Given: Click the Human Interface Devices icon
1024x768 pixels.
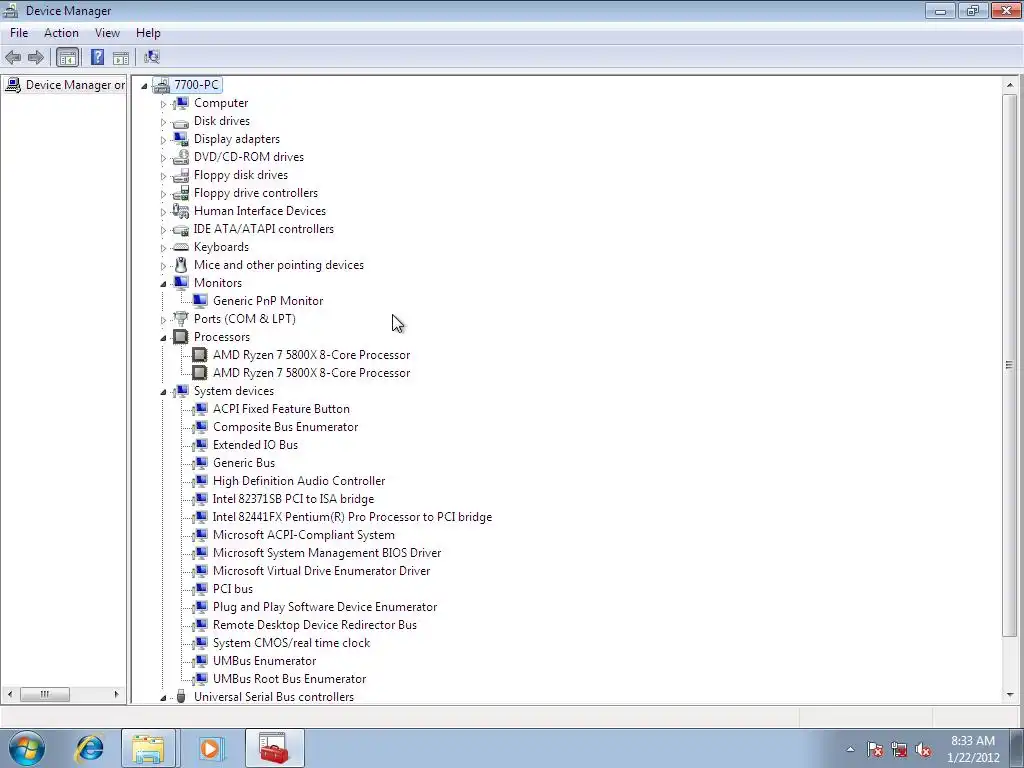Looking at the screenshot, I should pos(181,211).
